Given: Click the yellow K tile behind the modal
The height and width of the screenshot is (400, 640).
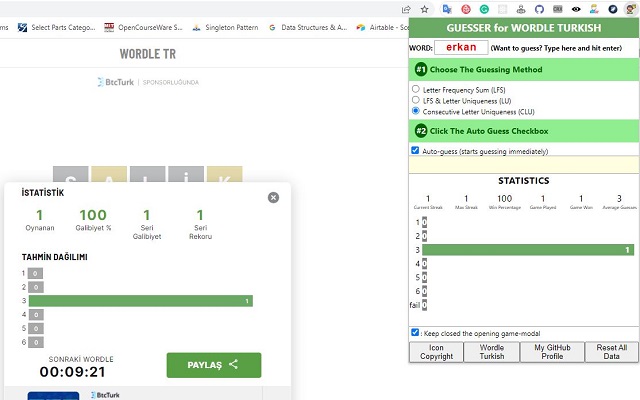Looking at the screenshot, I should 225,174.
